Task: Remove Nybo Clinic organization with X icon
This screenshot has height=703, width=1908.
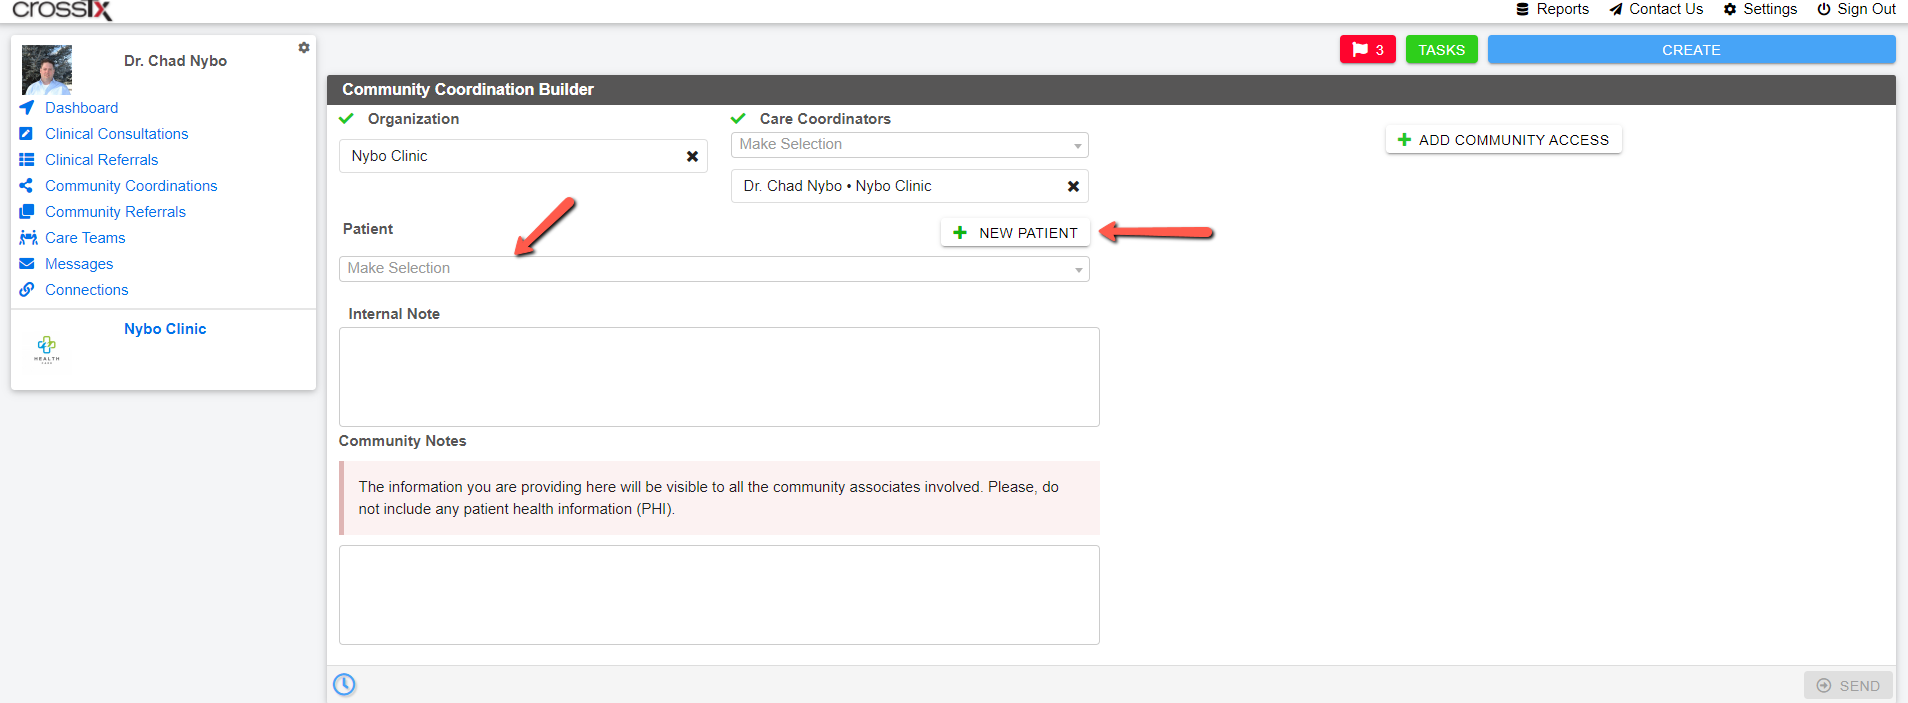Action: 692,156
